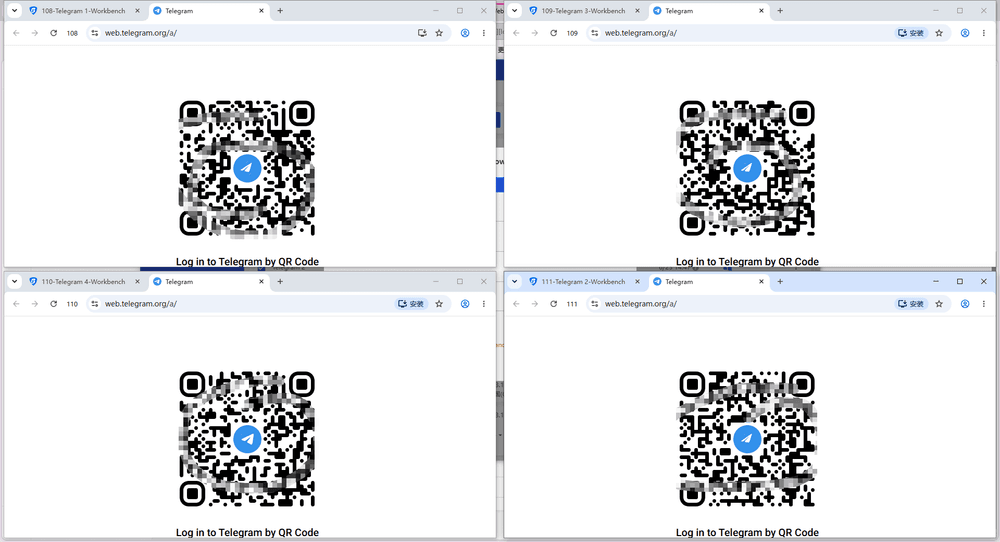1000x542 pixels.
Task: Close the 111-Telegram 2-Workbench tab
Action: [x=637, y=282]
